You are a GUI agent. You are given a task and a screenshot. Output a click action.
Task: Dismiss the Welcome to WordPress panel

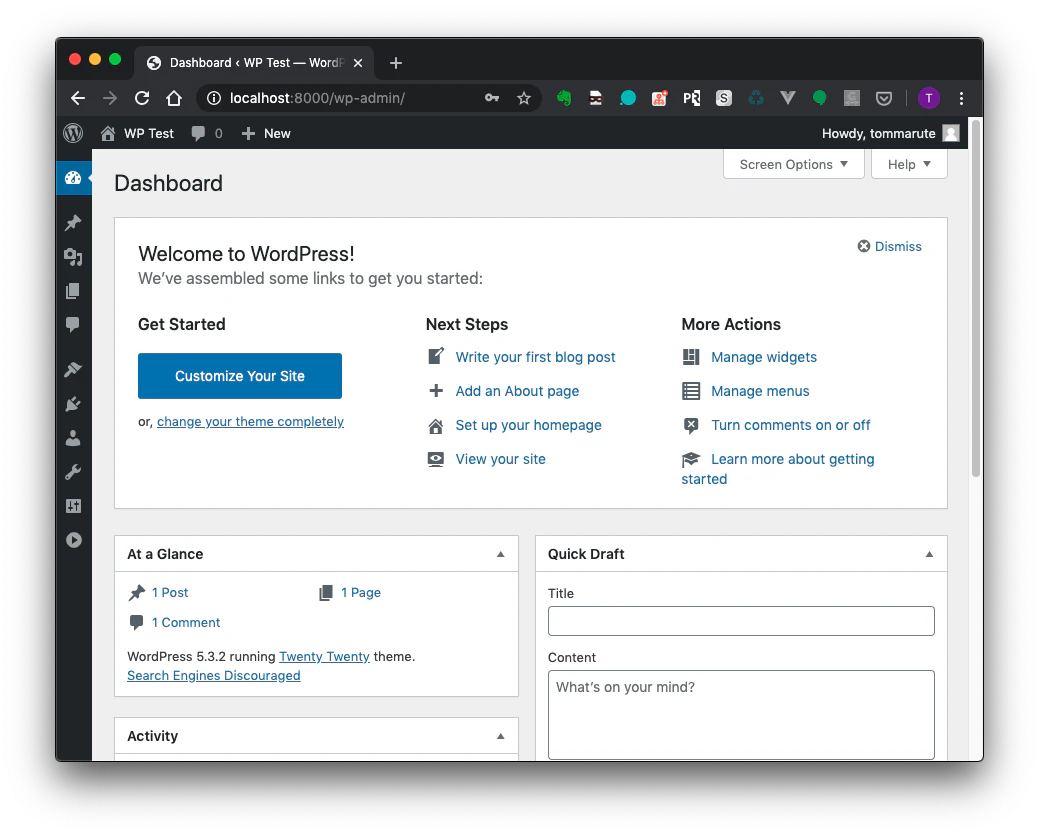(889, 247)
